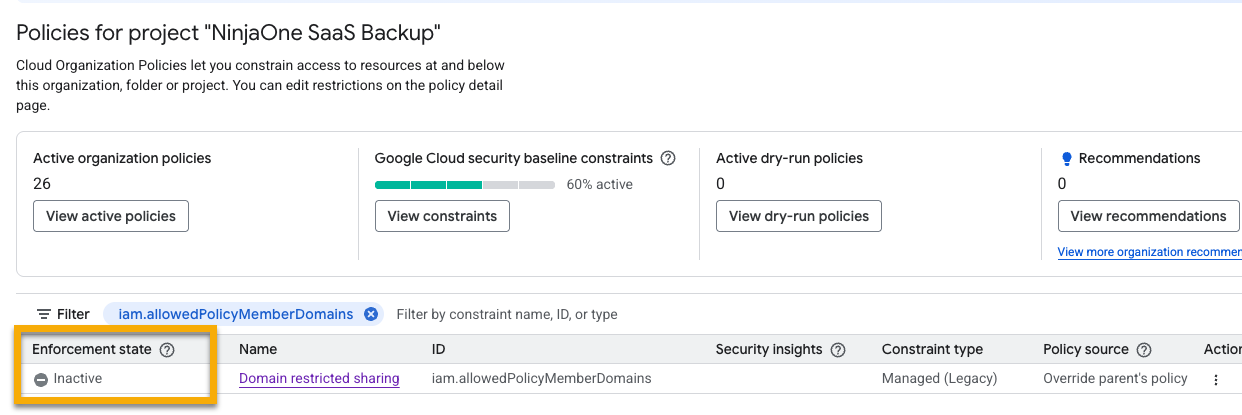
Task: Remove the iam.allowedPolicyMemberDomains filter chip
Action: point(371,314)
